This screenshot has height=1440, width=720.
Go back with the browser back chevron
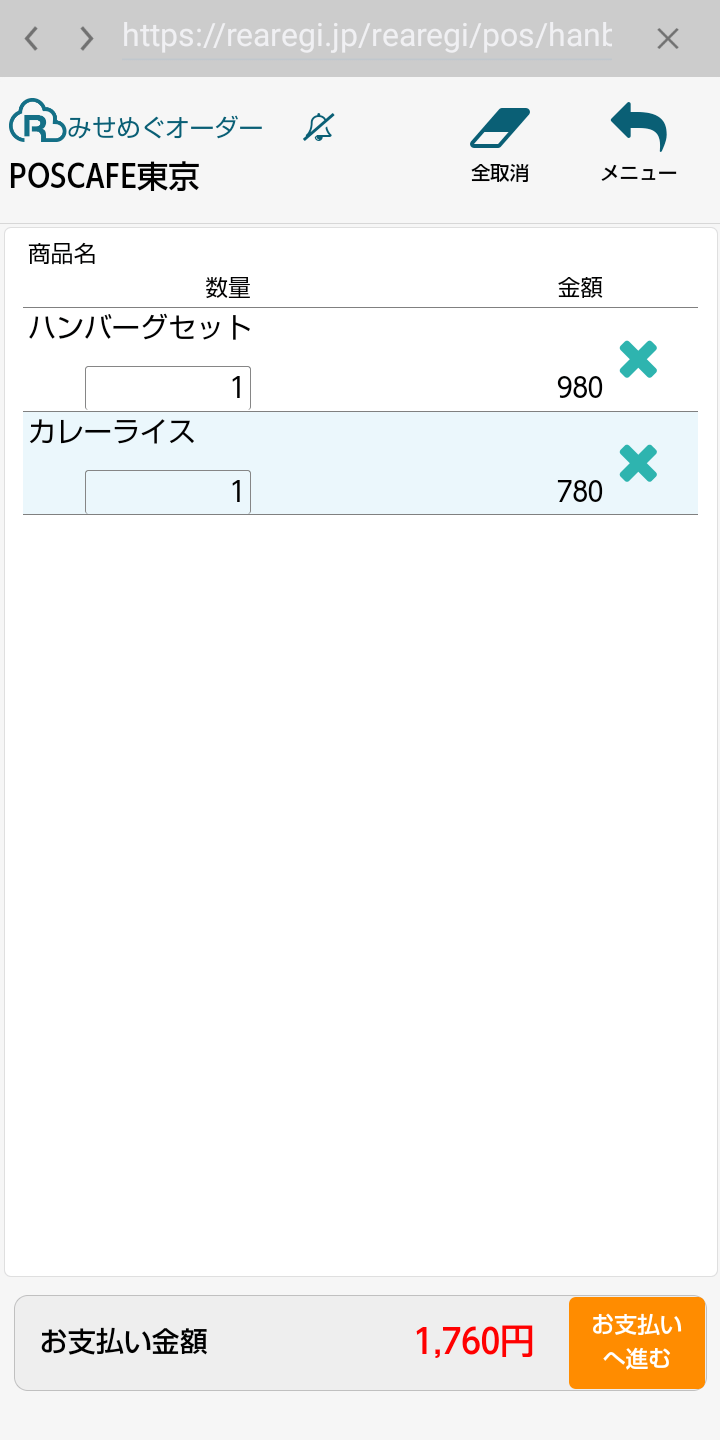tap(32, 39)
